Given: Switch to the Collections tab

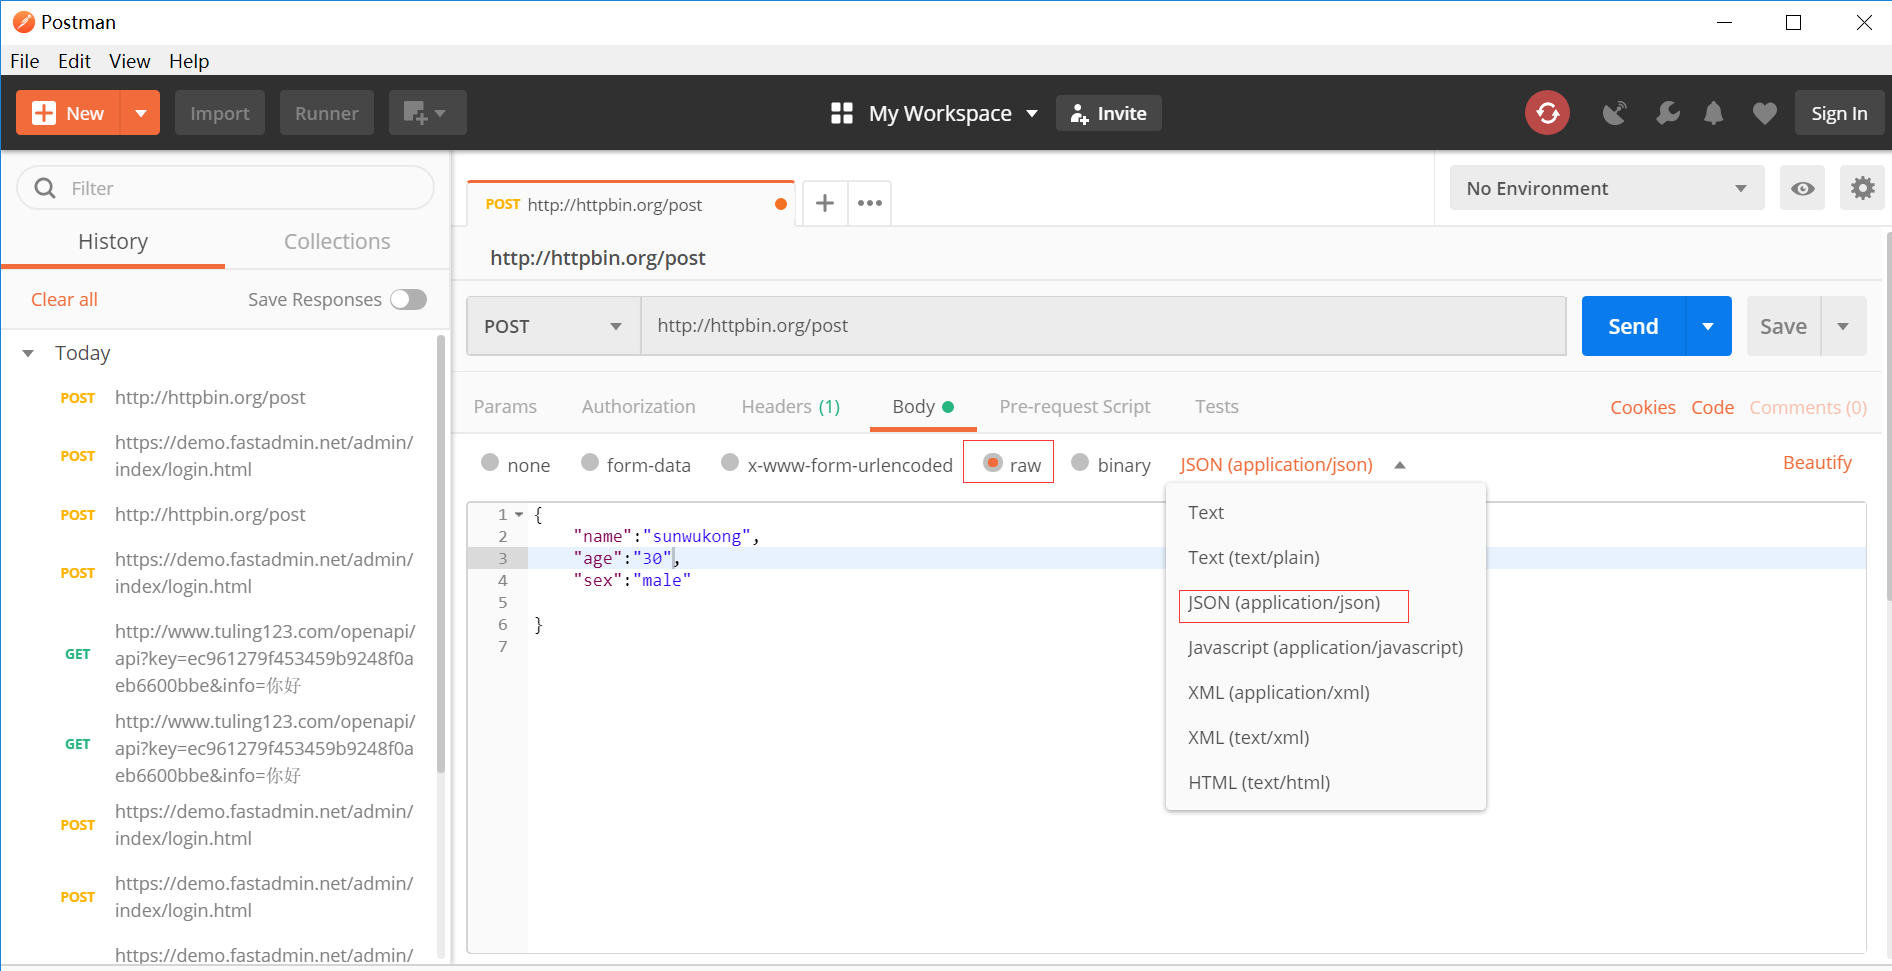Looking at the screenshot, I should click(x=337, y=241).
